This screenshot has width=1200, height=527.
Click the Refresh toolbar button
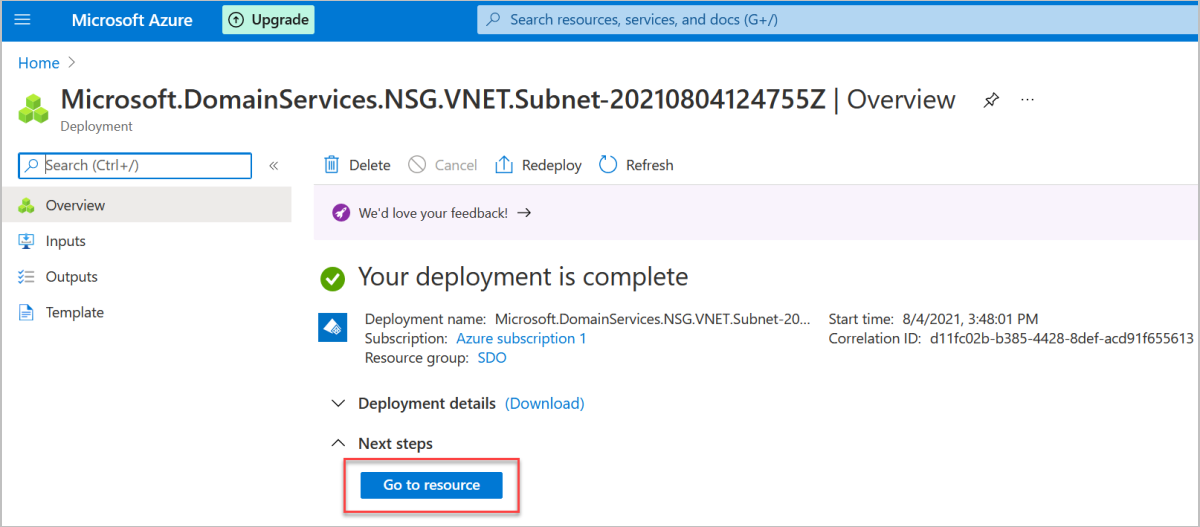tap(636, 165)
